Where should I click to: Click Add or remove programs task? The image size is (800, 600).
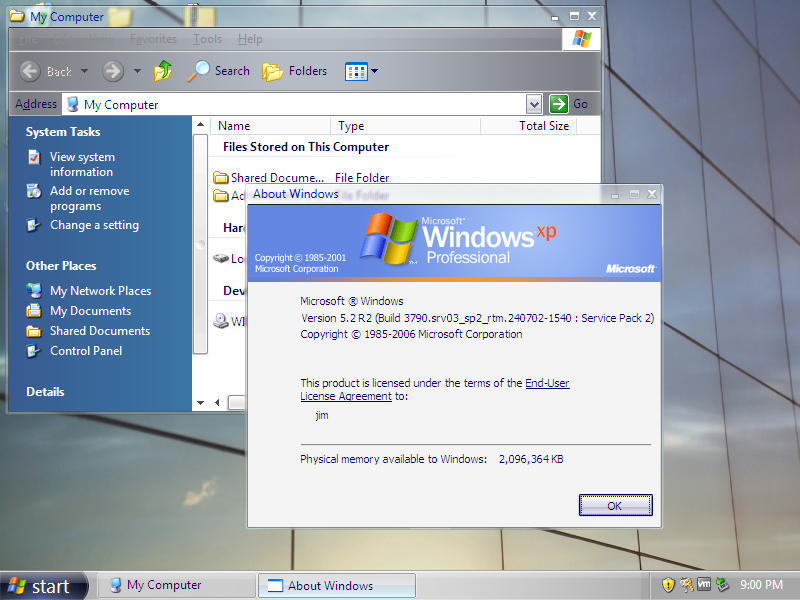[x=89, y=198]
